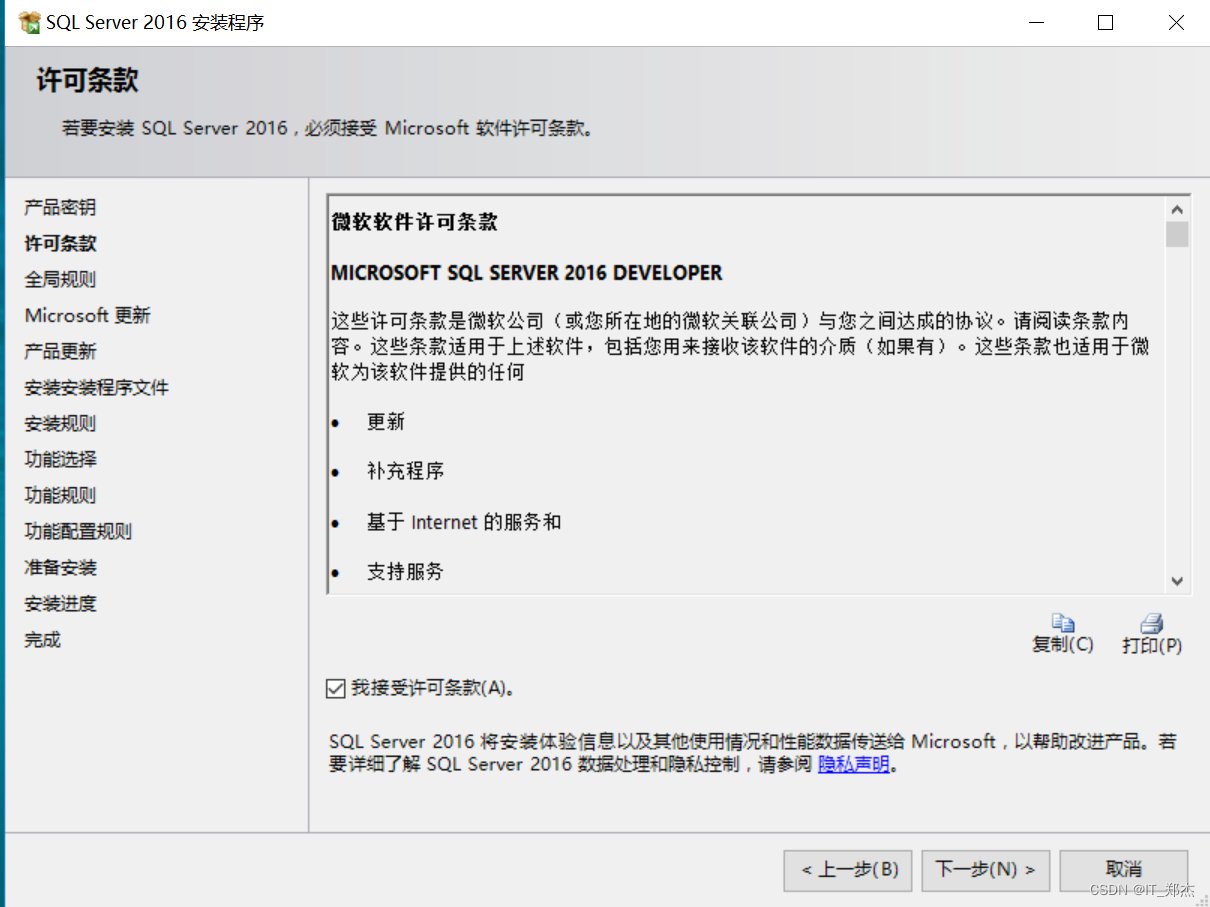This screenshot has height=907, width=1210.
Task: Click the 基于 Internet 的服务和 bullet
Action: pyautogui.click(x=464, y=522)
